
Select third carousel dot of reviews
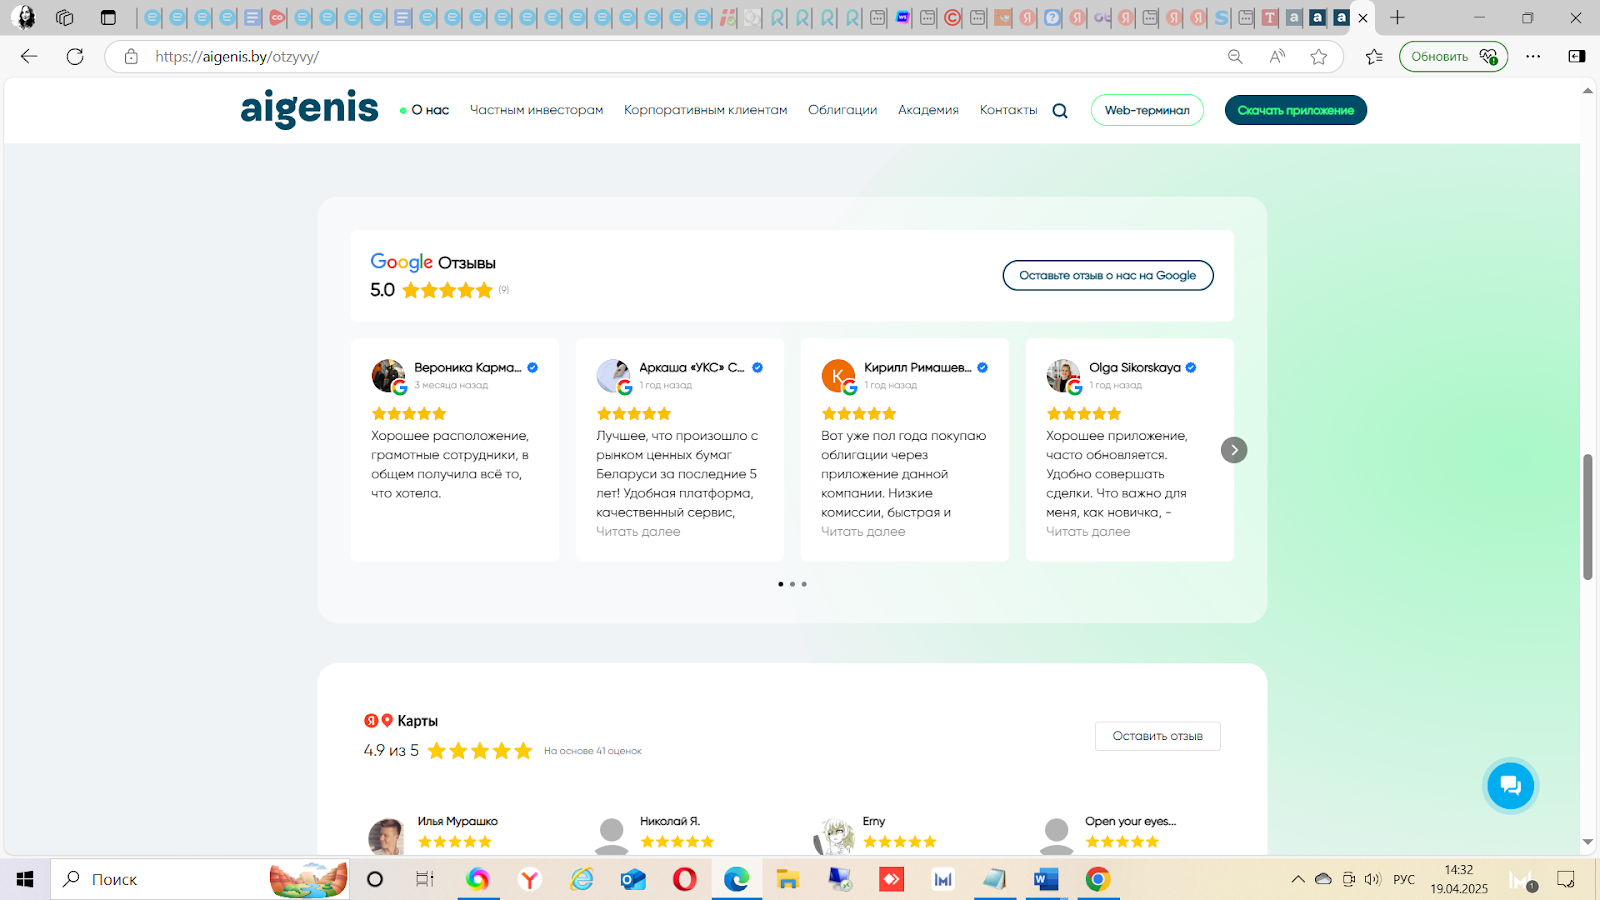(804, 584)
